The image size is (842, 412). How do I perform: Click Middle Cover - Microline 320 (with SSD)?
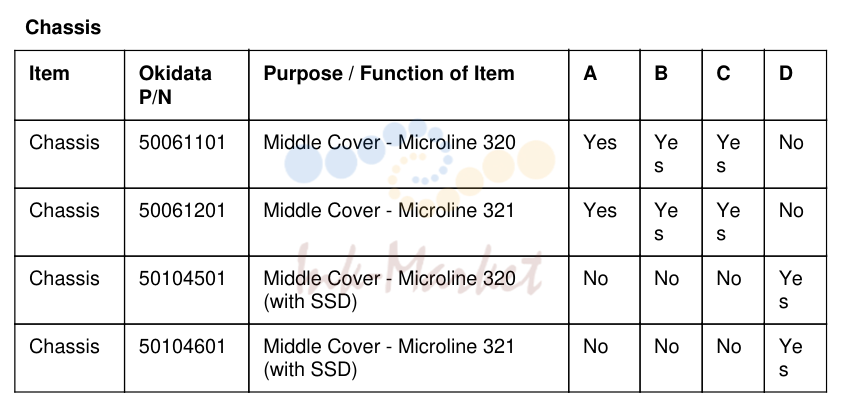(x=389, y=290)
